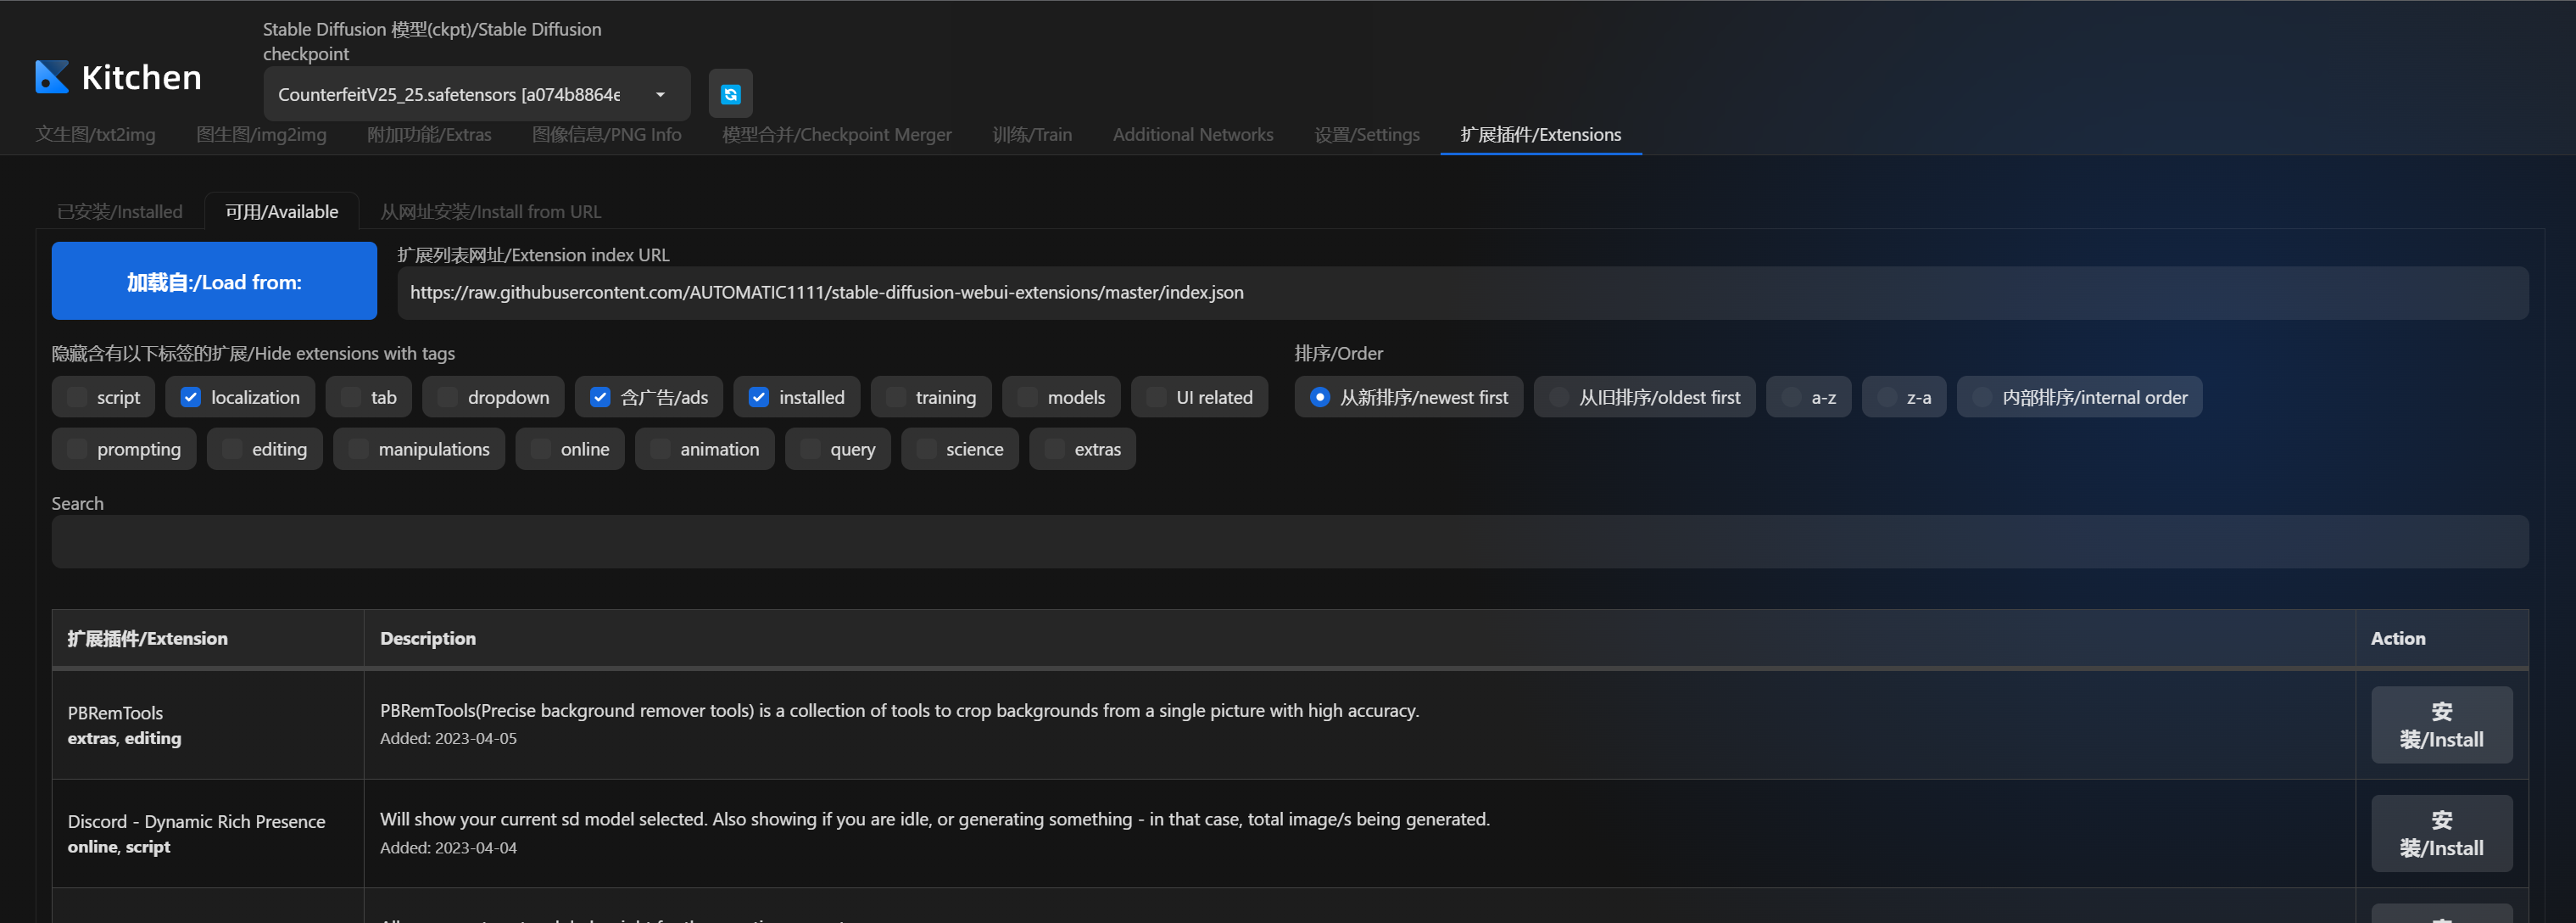Toggle the online tag checkbox
This screenshot has width=2576, height=923.
coord(541,449)
